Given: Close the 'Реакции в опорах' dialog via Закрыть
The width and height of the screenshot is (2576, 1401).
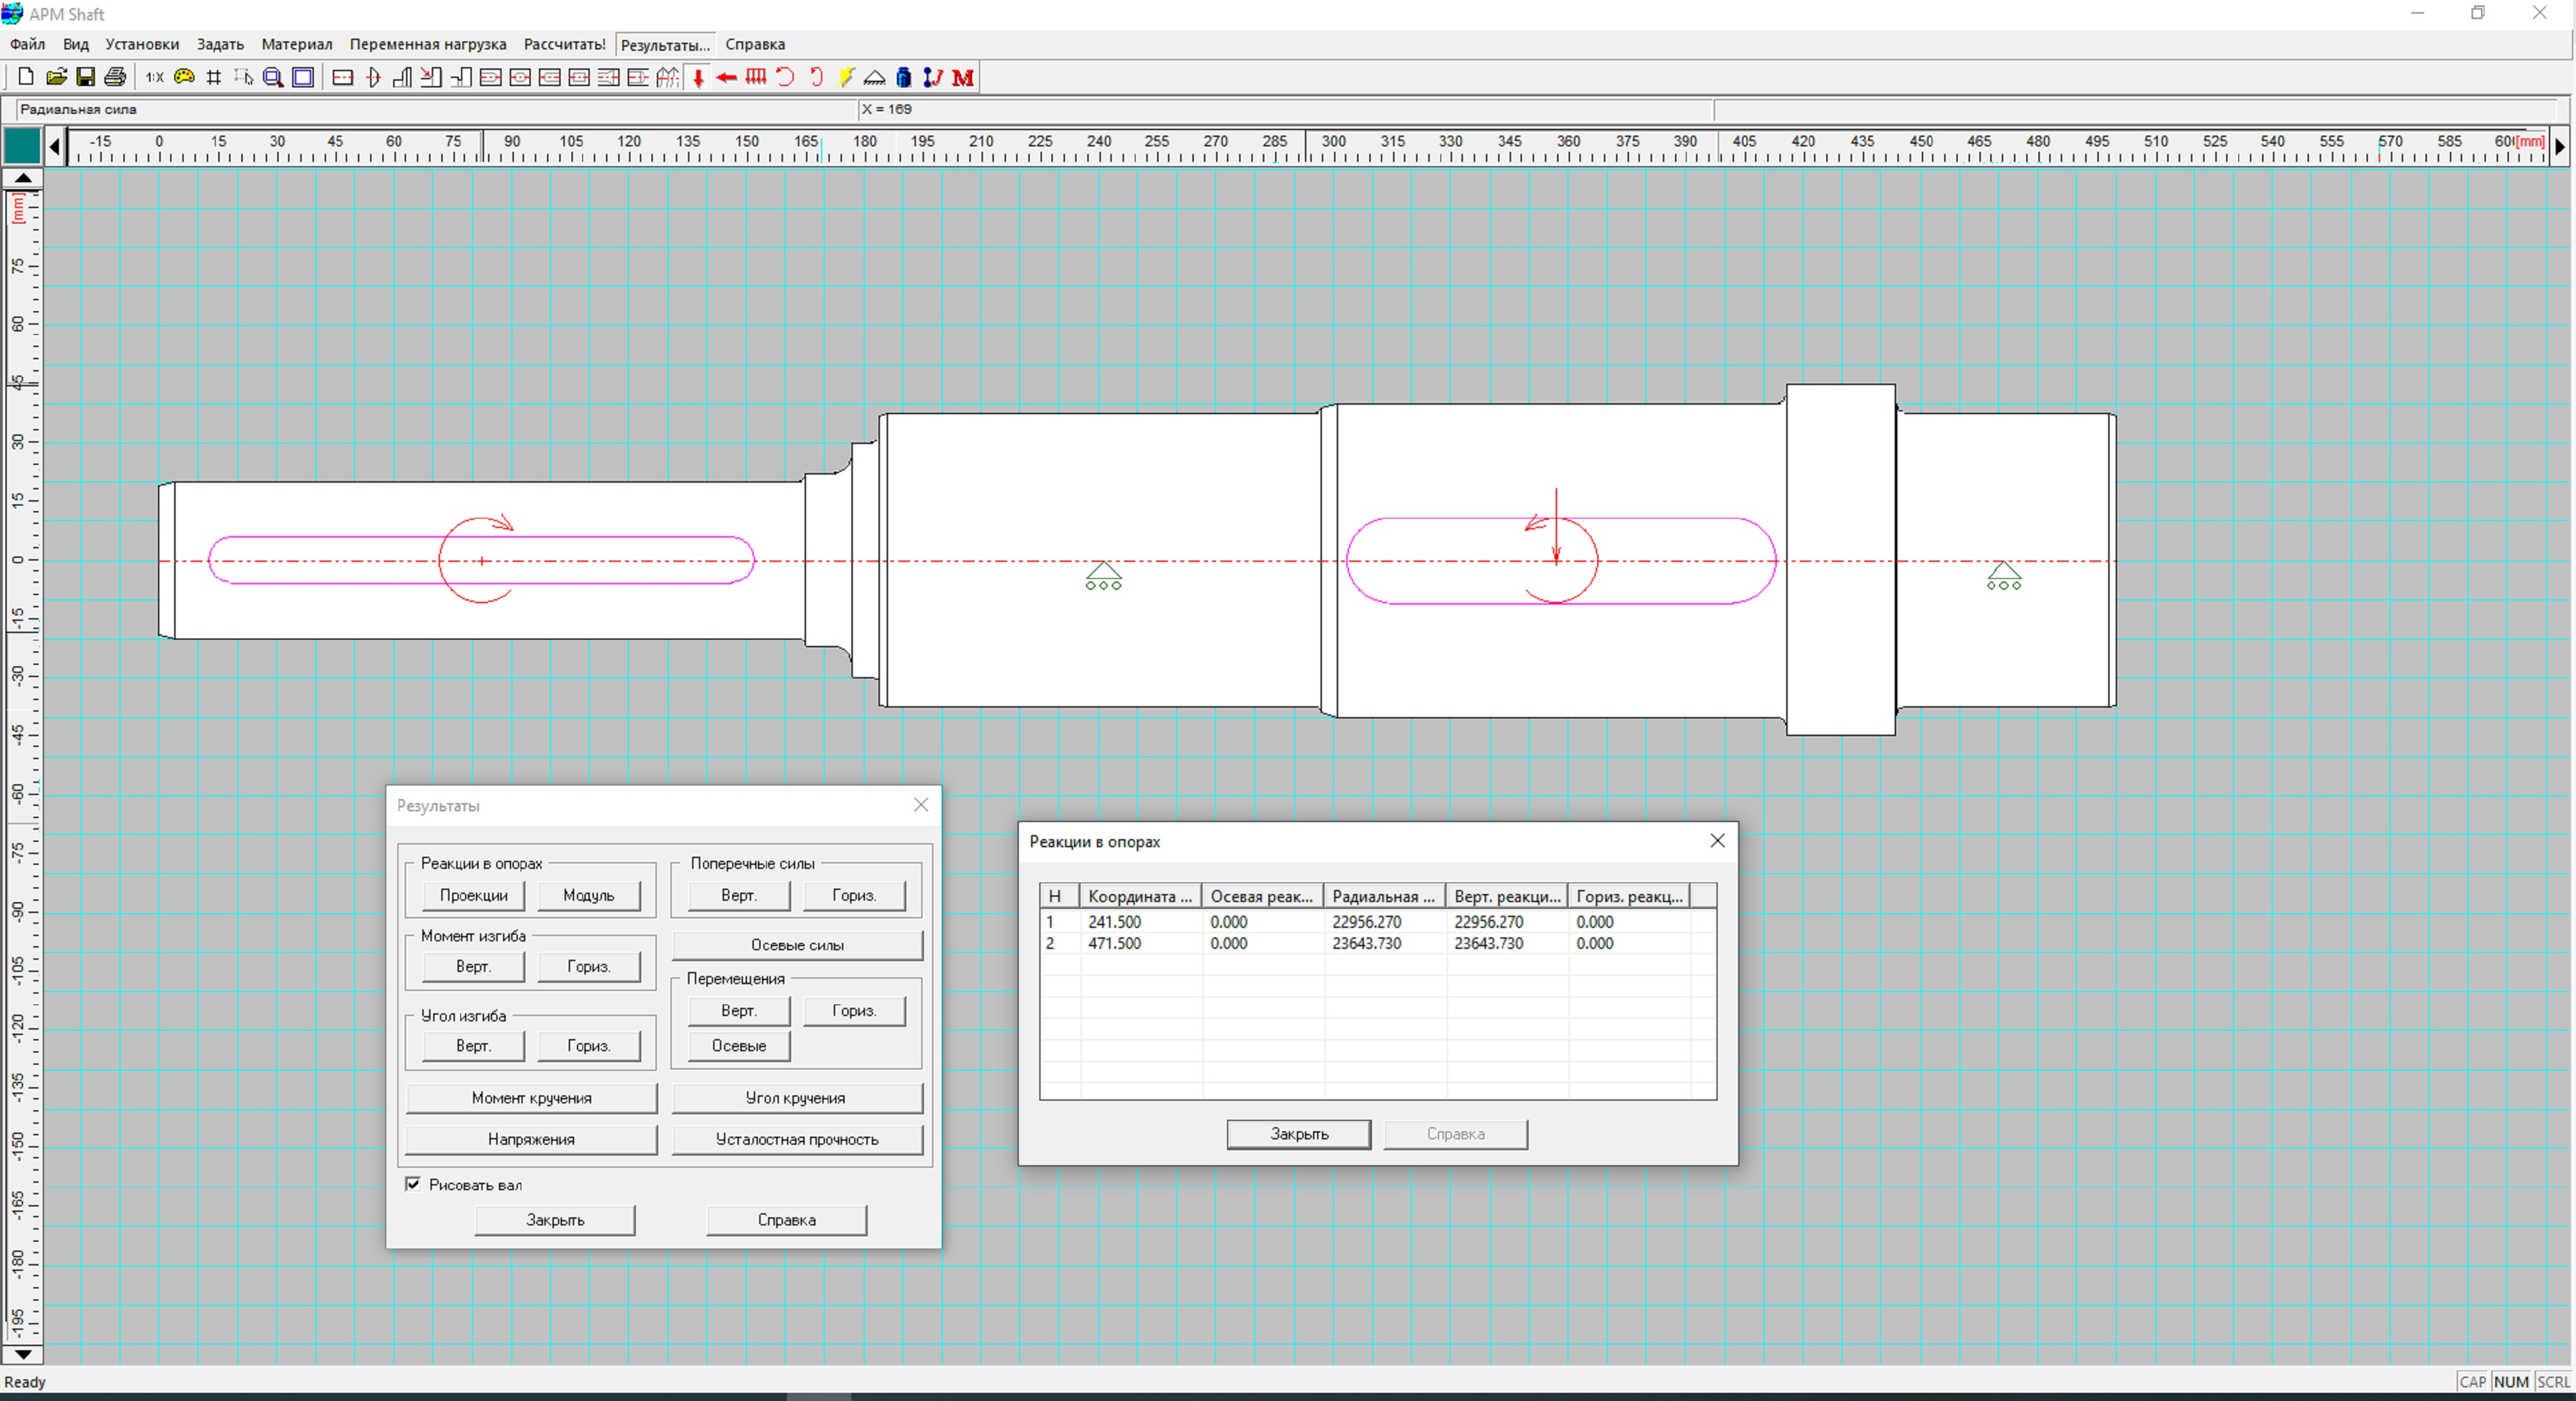Looking at the screenshot, I should point(1298,1134).
